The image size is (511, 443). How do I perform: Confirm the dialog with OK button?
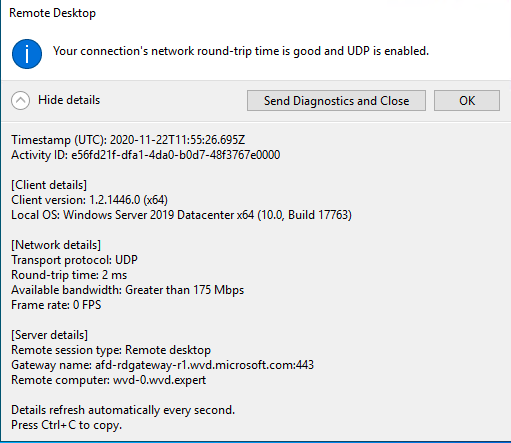click(467, 100)
